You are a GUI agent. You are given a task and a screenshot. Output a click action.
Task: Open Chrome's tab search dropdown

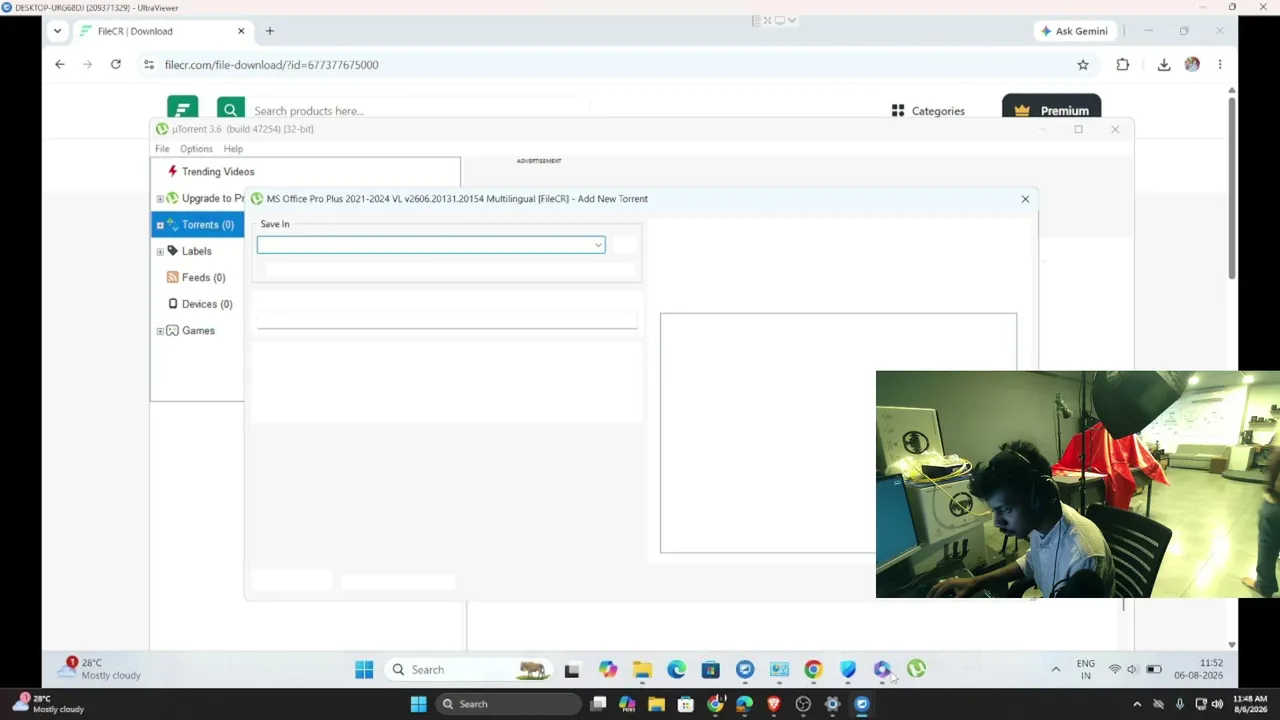pyautogui.click(x=57, y=31)
